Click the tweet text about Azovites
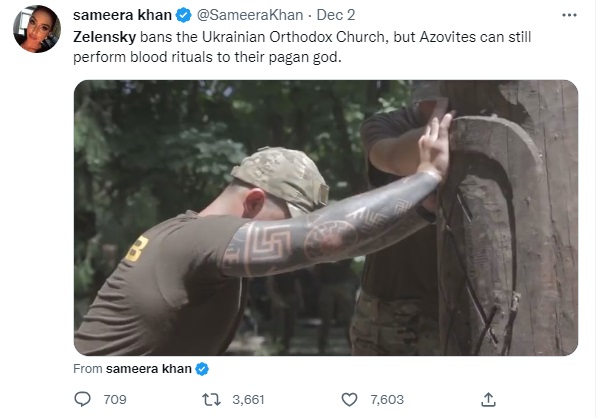601x418 pixels. pyautogui.click(x=302, y=47)
